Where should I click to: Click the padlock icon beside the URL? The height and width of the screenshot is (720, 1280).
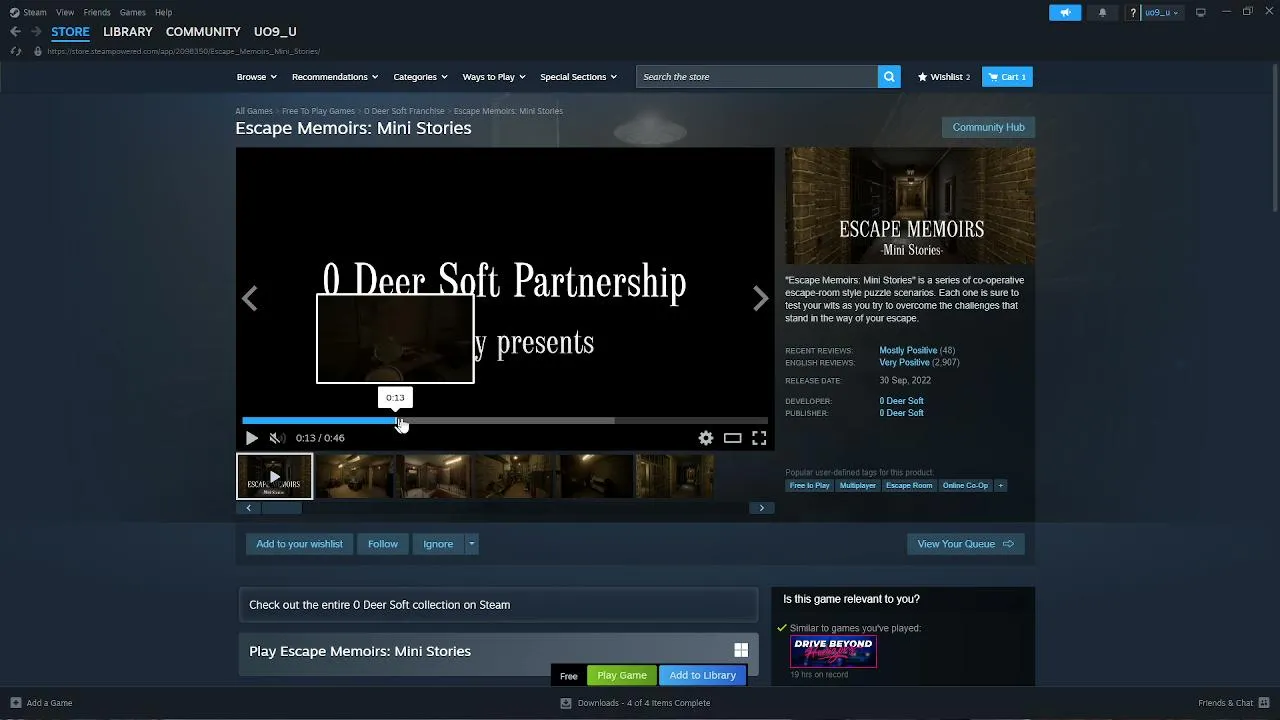pos(38,51)
